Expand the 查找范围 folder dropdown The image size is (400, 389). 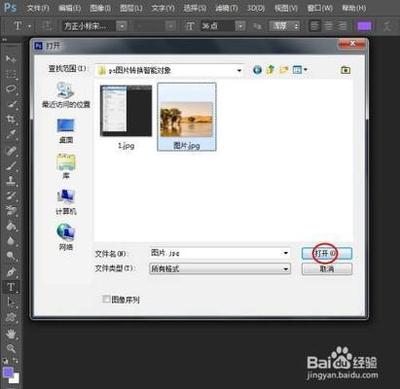239,70
